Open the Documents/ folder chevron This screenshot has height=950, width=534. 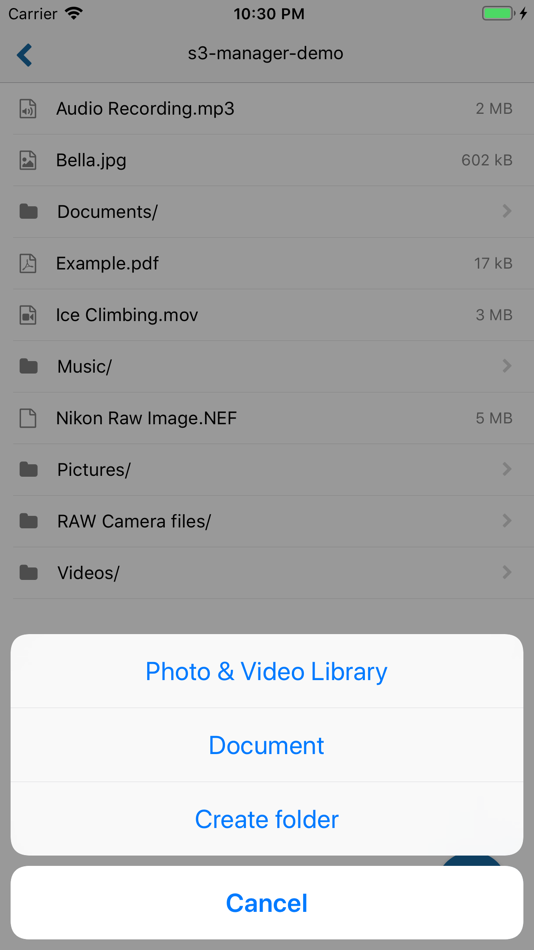(x=507, y=211)
